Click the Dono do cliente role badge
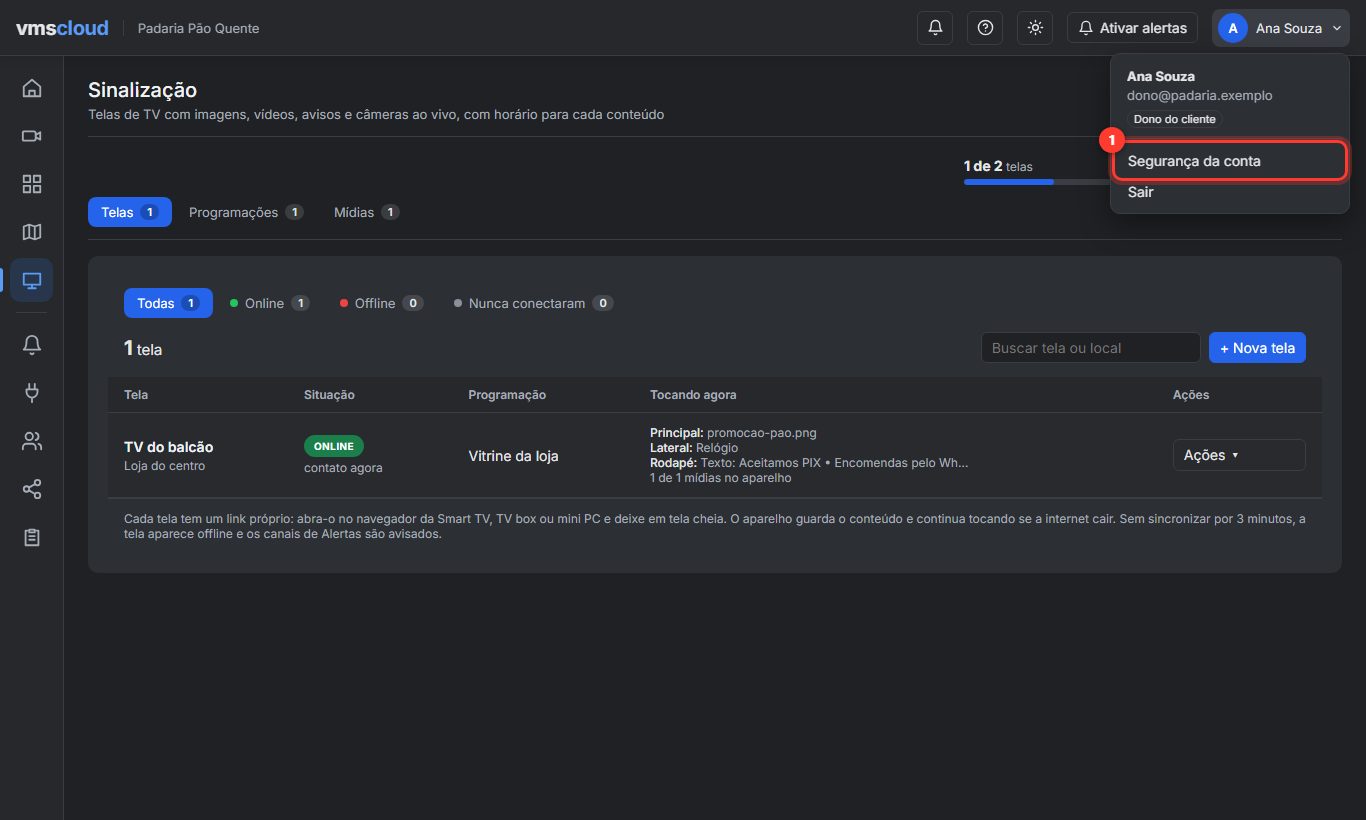 coord(1175,119)
